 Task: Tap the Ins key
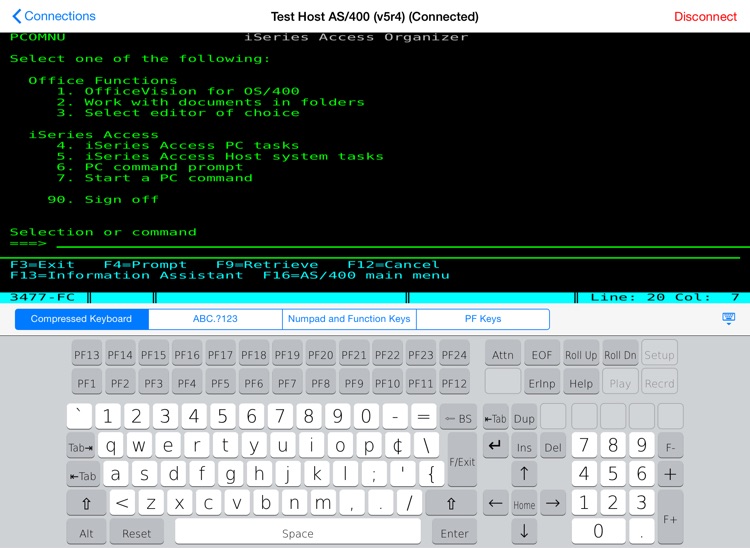pyautogui.click(x=524, y=447)
